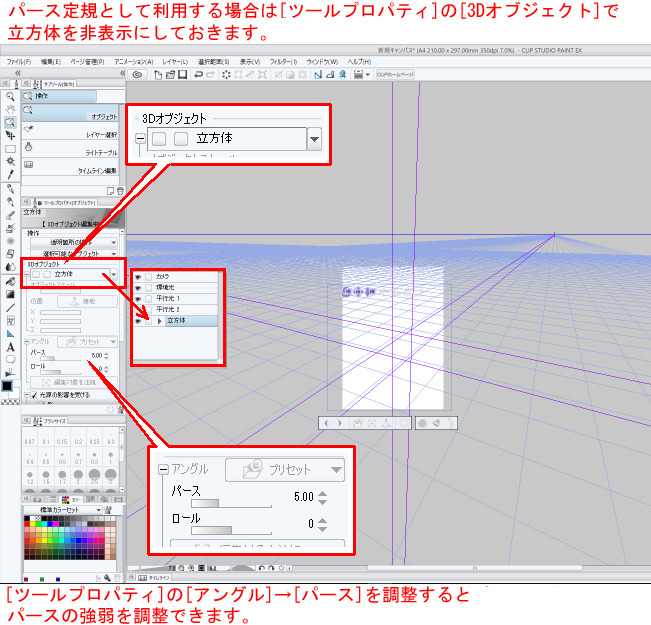Open the 立方体 object list dropdown arrow
The image size is (651, 625).
click(x=114, y=275)
